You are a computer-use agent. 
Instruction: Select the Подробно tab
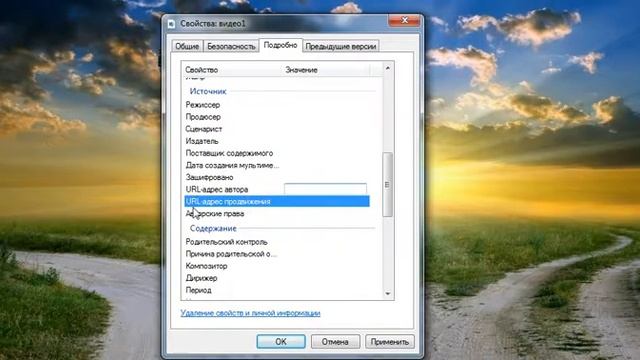[x=280, y=45]
